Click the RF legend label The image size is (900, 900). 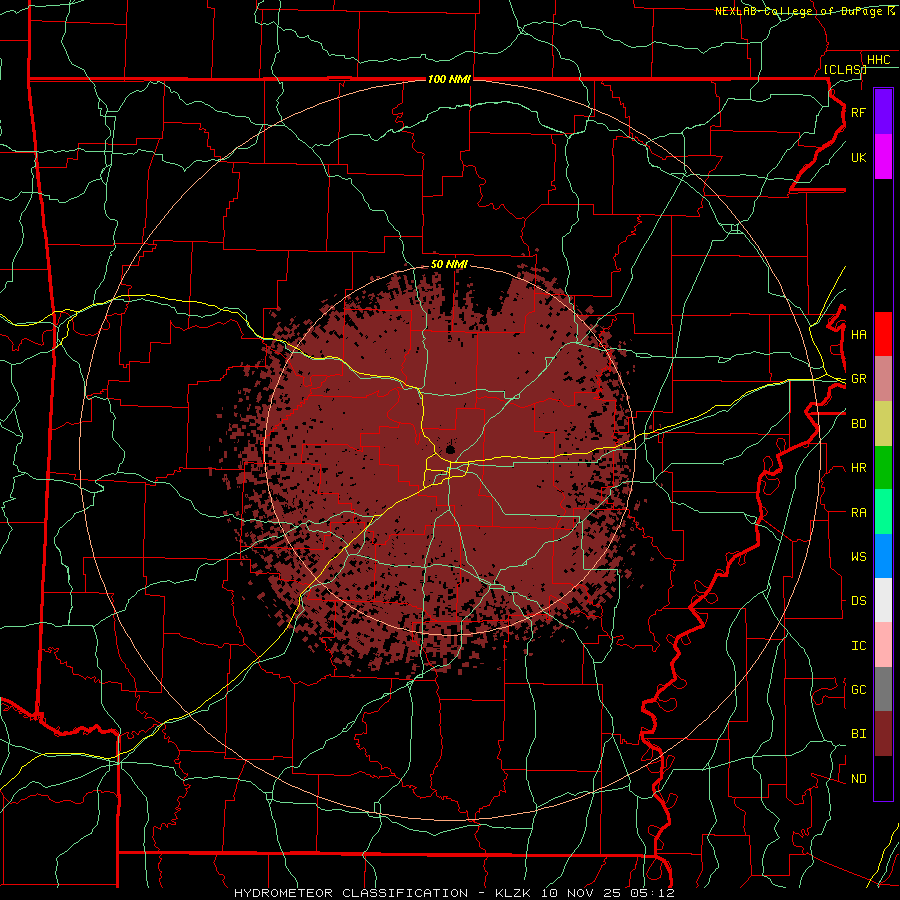click(858, 112)
